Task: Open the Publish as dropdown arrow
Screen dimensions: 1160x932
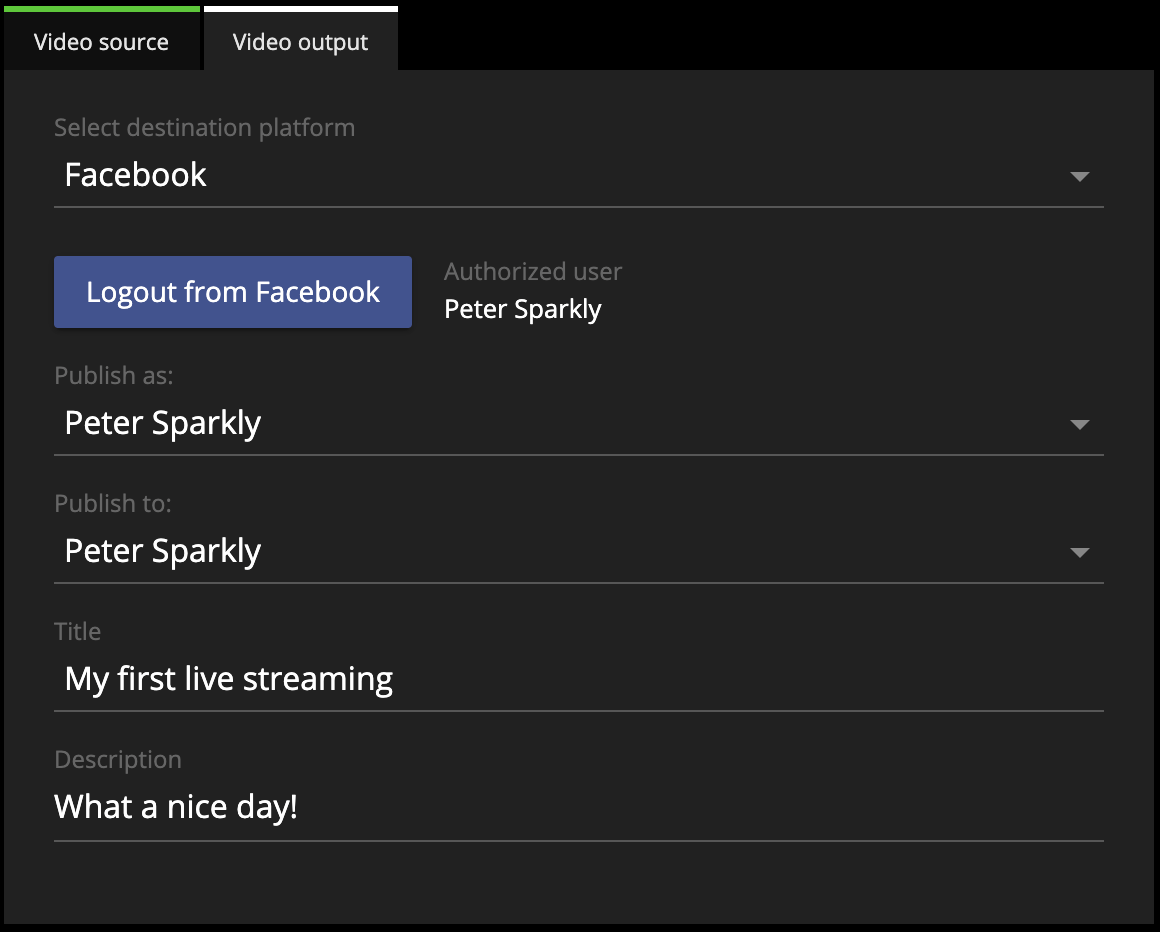Action: [x=1079, y=424]
